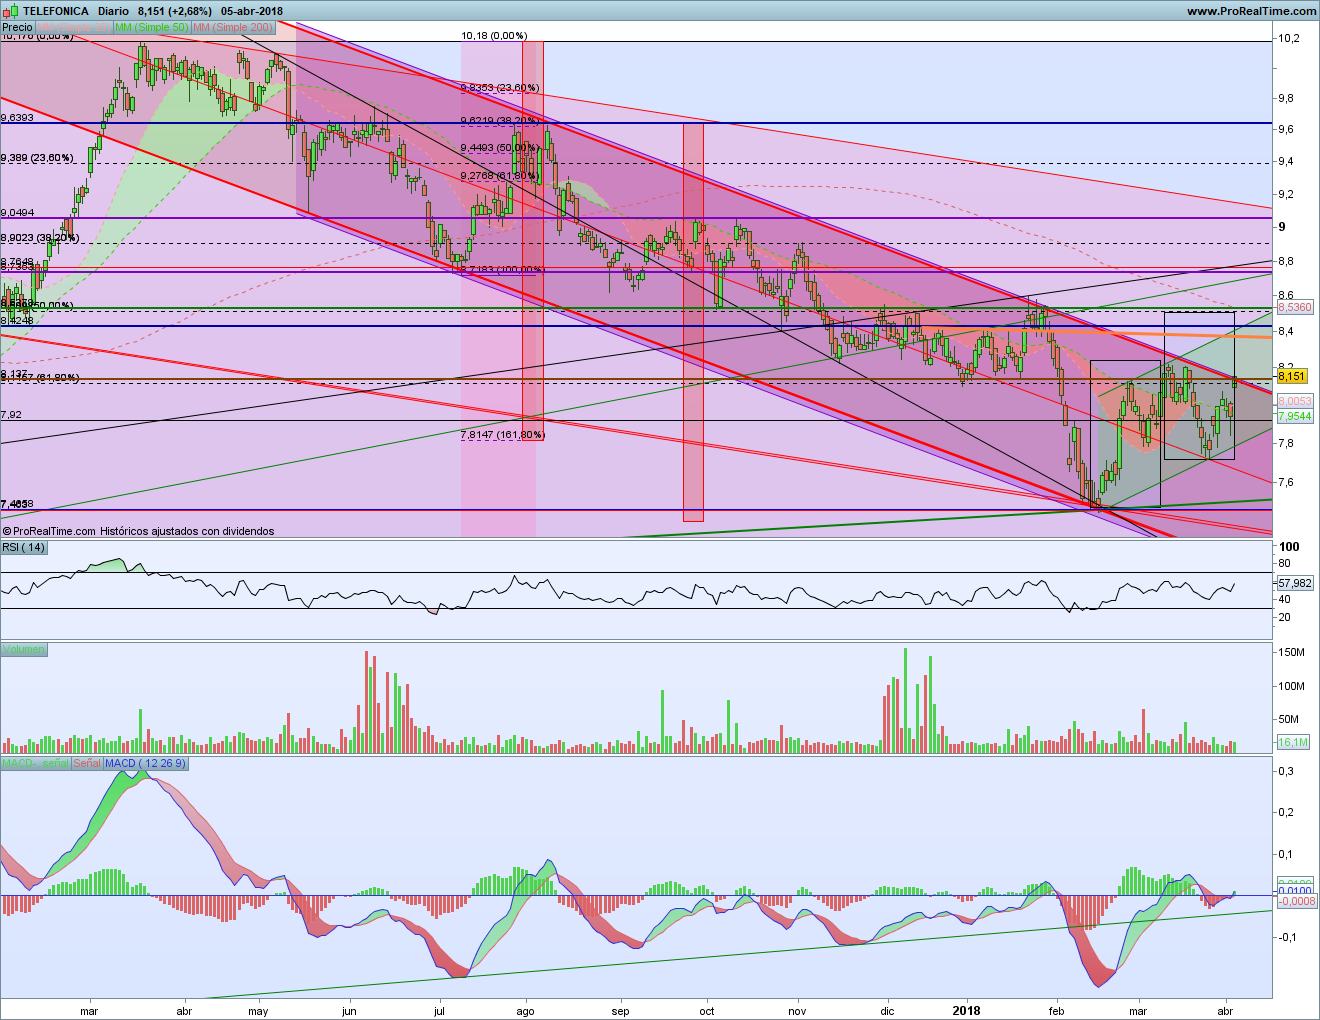Select the Precio indicator label
This screenshot has height=1020, width=1320.
(17, 27)
